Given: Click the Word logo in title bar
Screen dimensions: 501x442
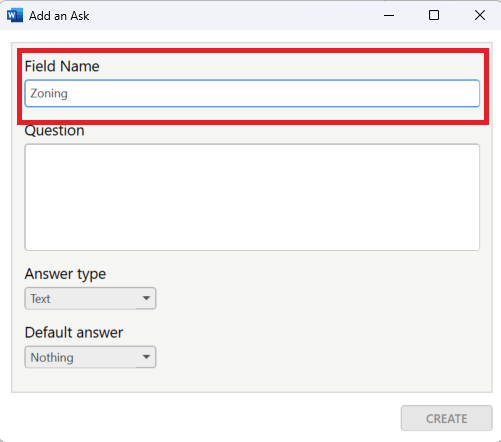Looking at the screenshot, I should pyautogui.click(x=15, y=15).
